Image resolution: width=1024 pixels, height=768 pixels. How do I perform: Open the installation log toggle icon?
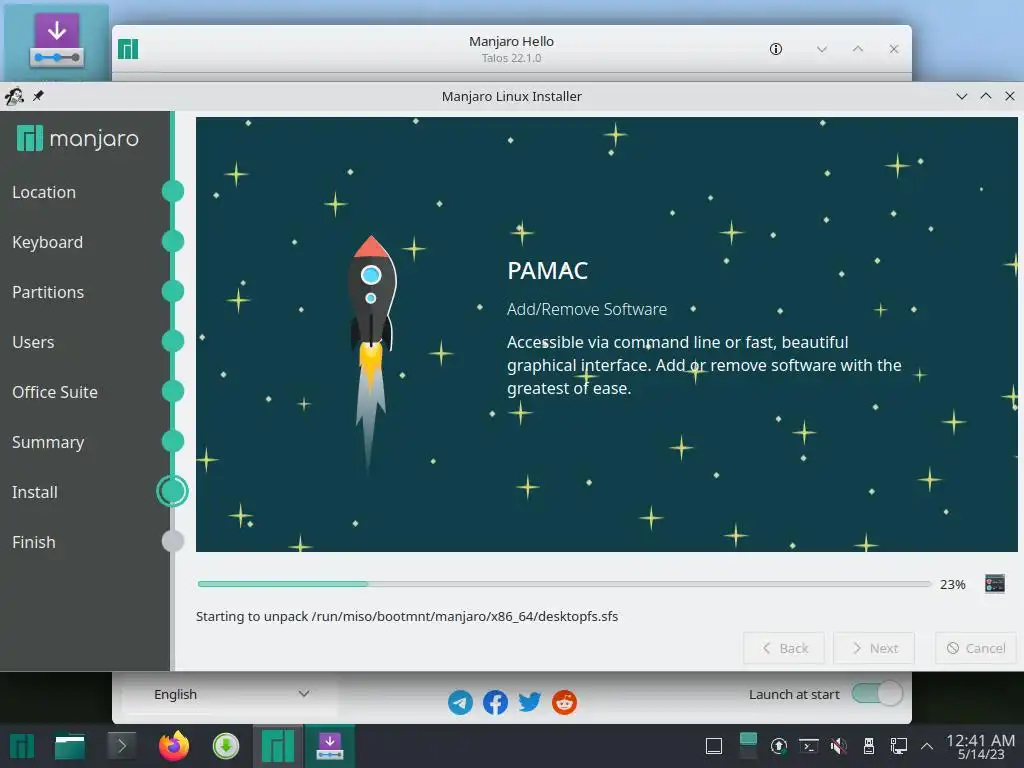tap(995, 584)
